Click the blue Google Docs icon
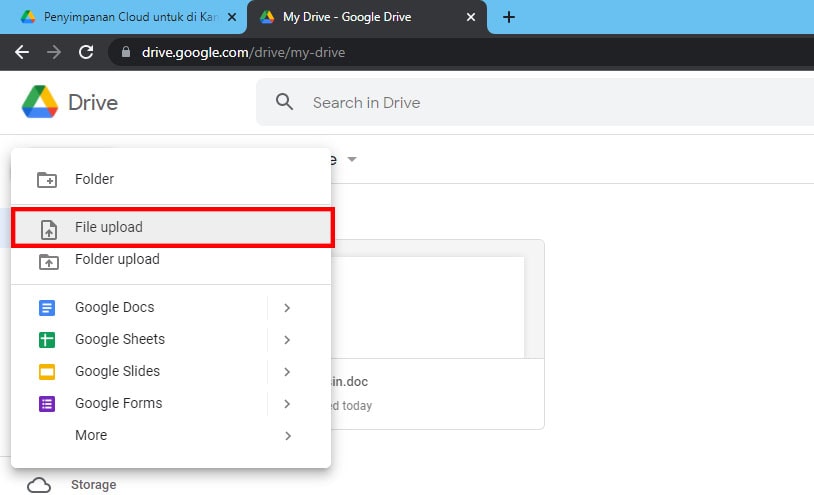The width and height of the screenshot is (814, 495). 47,308
